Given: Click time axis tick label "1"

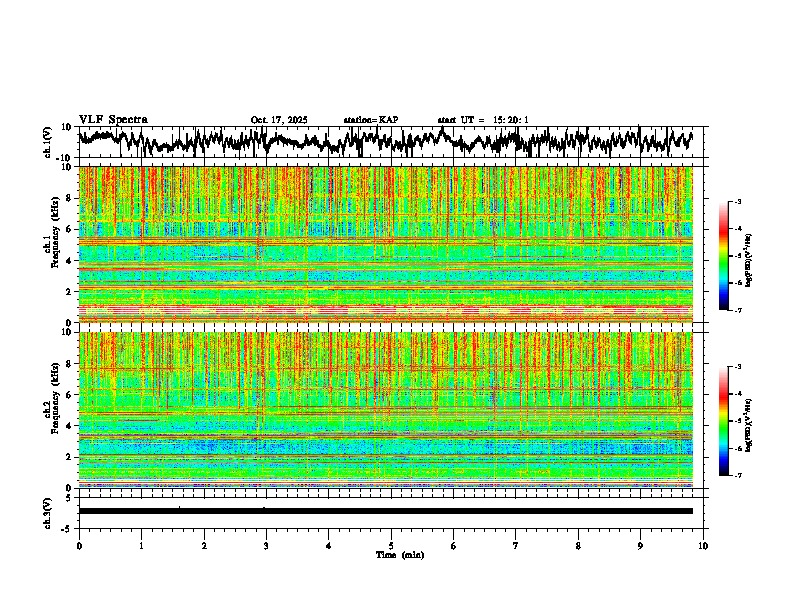Looking at the screenshot, I should (x=141, y=546).
